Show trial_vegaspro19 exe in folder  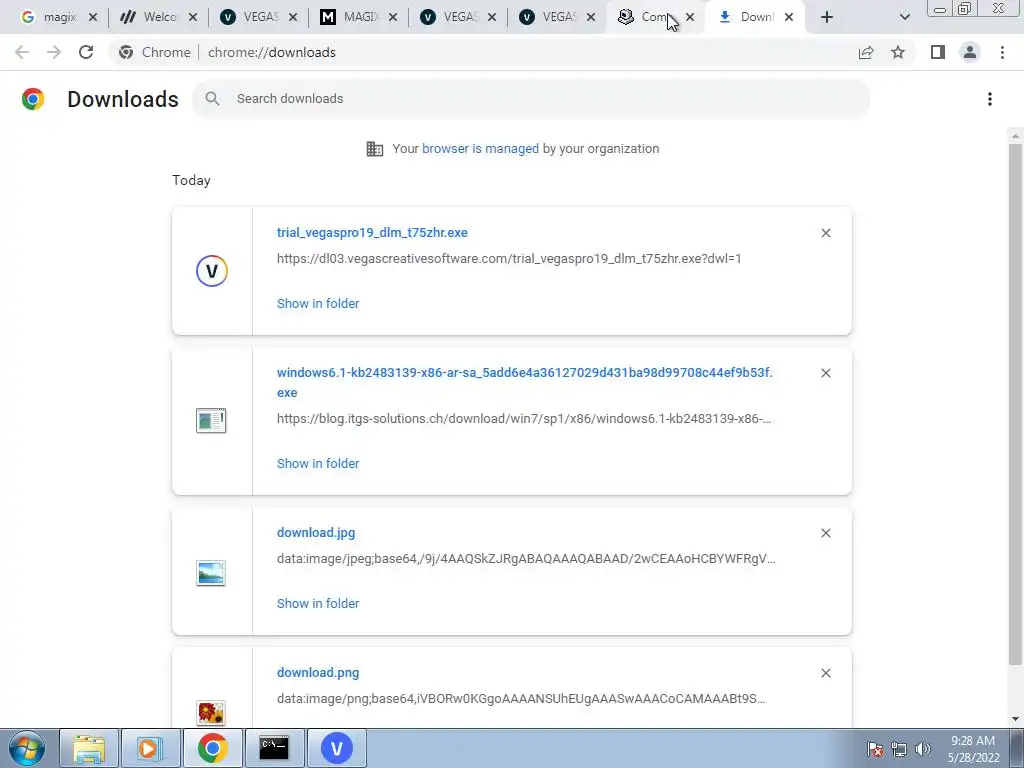318,304
